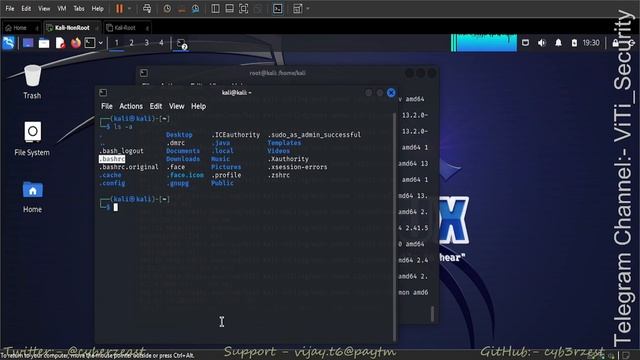Pause the virtual machine with the orange pause button
This screenshot has height=360, width=640.
[119, 9]
